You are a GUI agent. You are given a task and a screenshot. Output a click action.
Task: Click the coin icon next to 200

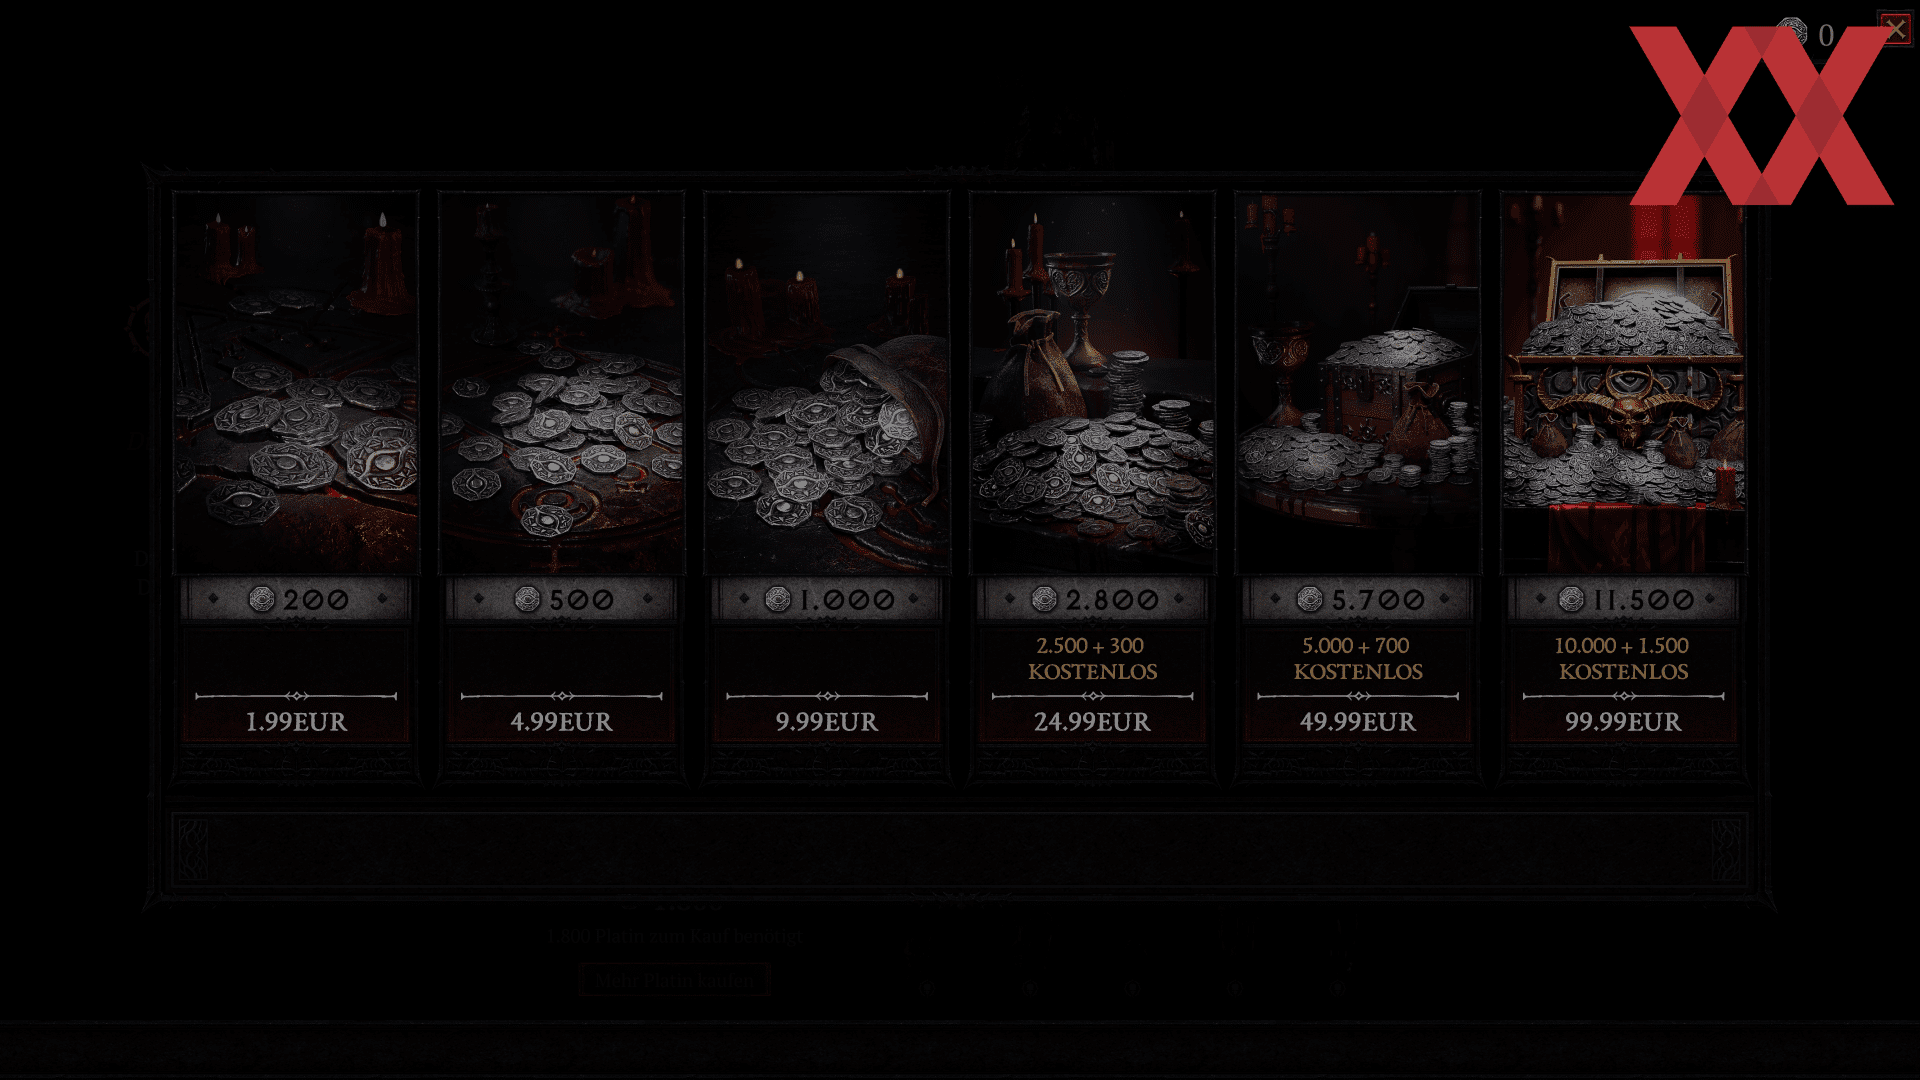tap(262, 599)
